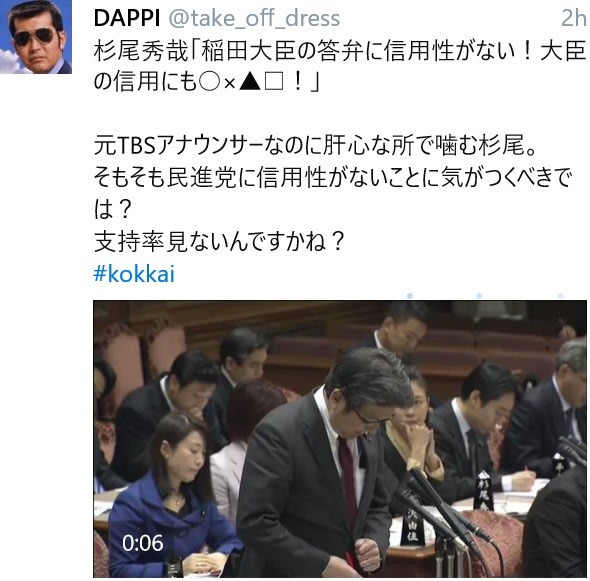Click the line starting そもそも民進党
The height and width of the screenshot is (581, 590).
[333, 177]
